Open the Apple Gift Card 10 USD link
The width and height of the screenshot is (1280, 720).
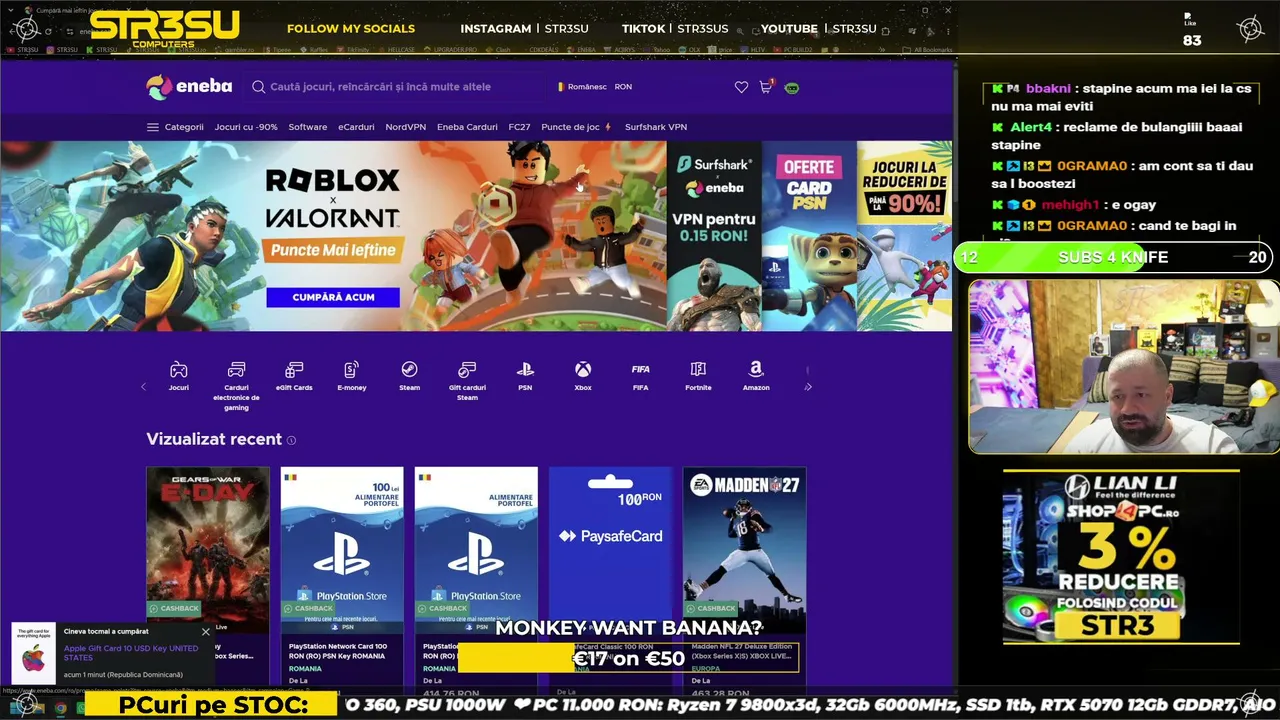point(131,653)
